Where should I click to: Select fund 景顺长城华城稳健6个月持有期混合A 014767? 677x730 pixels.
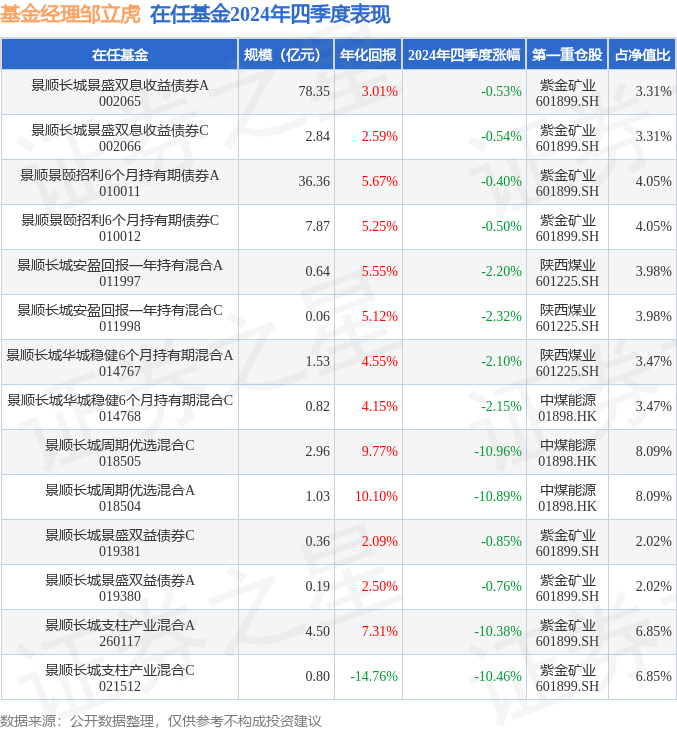click(x=120, y=363)
